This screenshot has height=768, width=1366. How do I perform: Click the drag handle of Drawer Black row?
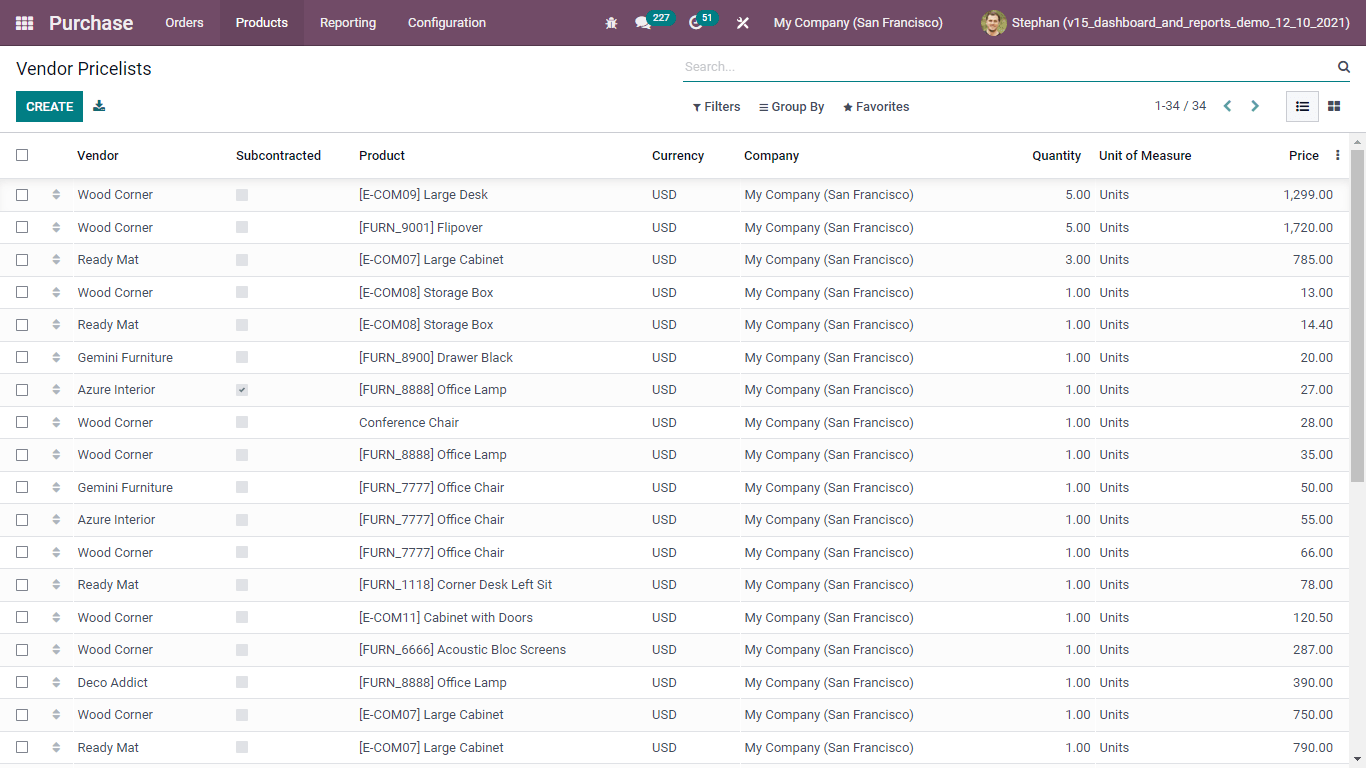click(x=56, y=358)
